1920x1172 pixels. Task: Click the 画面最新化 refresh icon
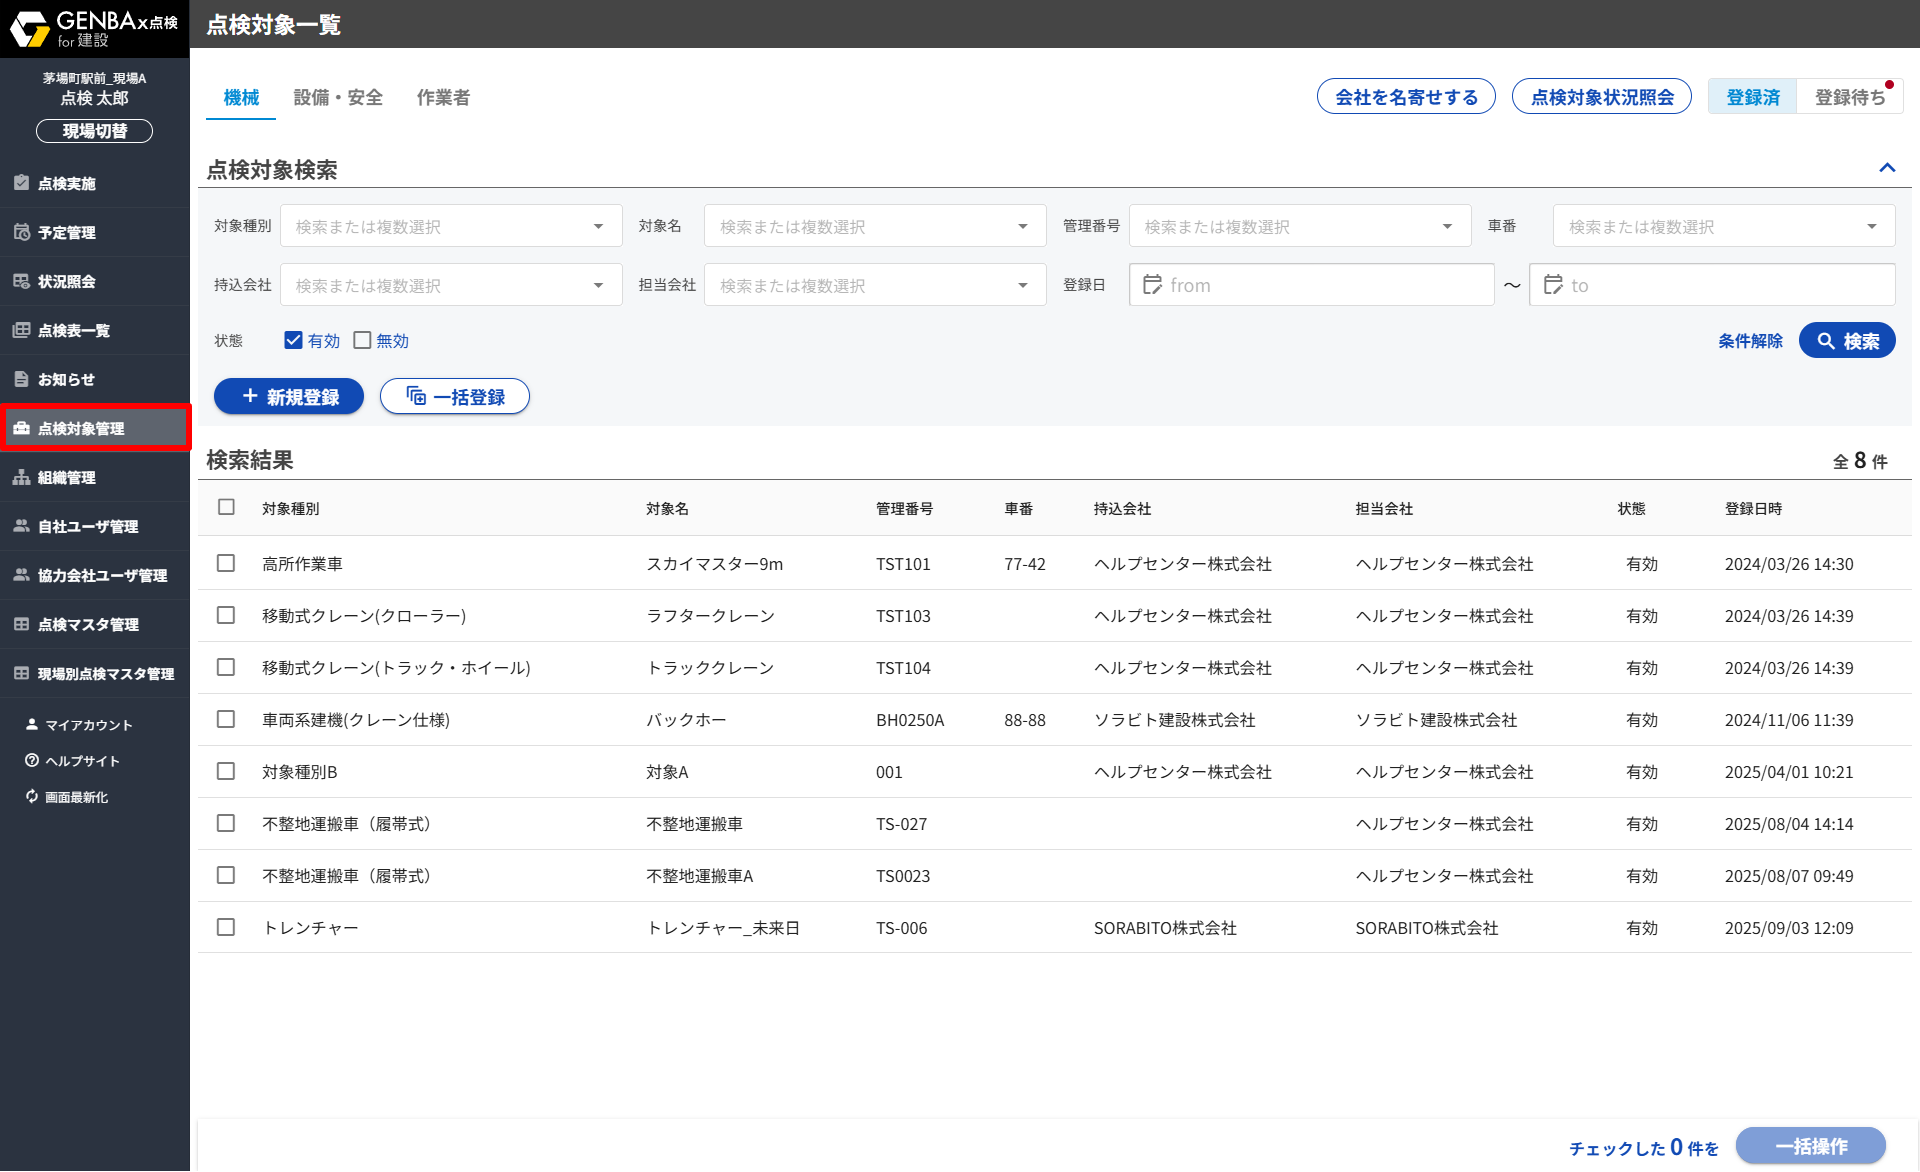click(x=32, y=796)
